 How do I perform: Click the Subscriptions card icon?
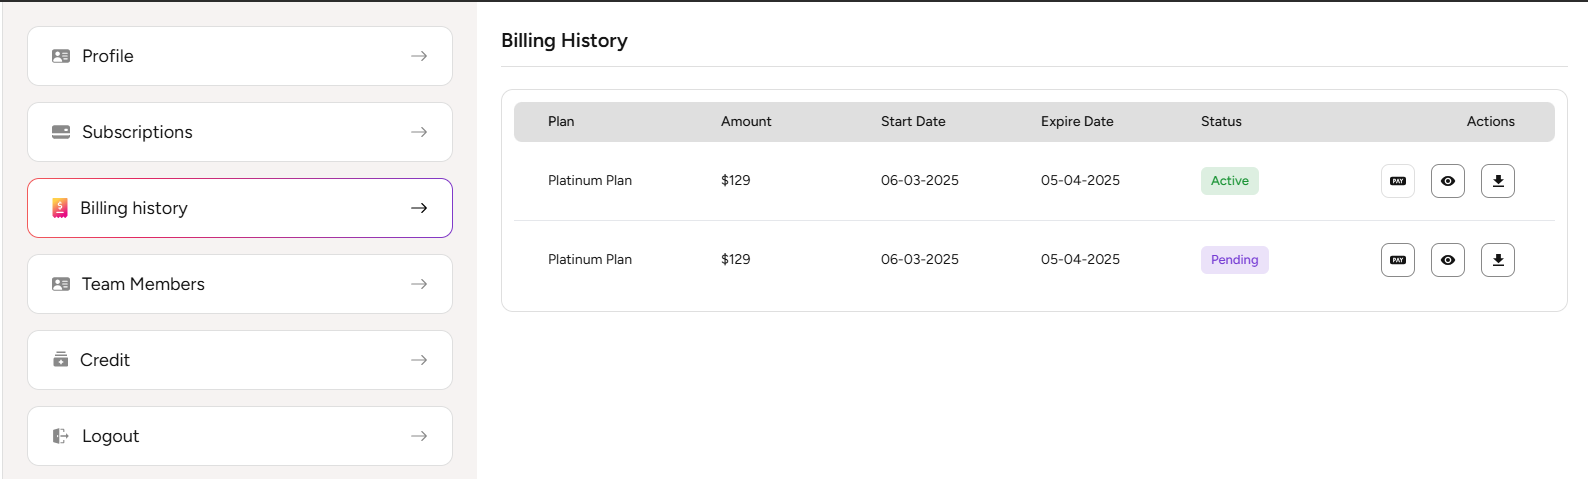pos(61,132)
